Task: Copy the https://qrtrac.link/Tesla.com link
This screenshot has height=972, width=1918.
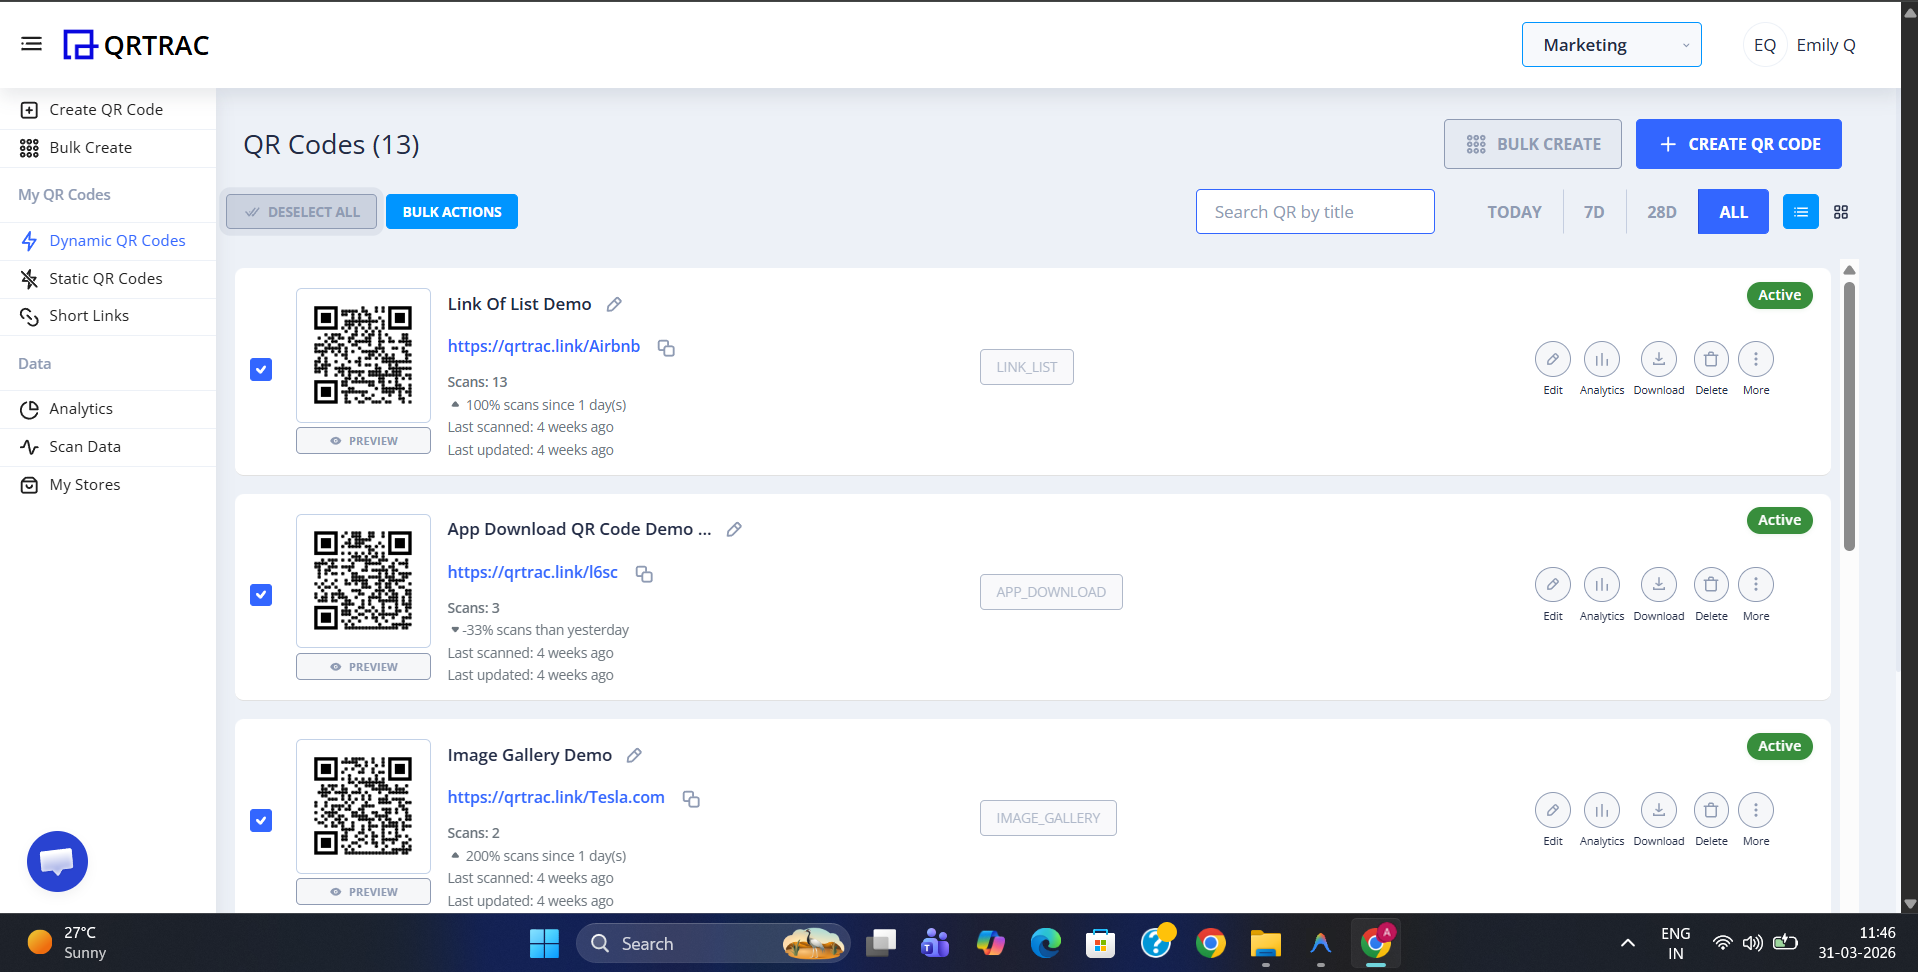Action: [691, 799]
